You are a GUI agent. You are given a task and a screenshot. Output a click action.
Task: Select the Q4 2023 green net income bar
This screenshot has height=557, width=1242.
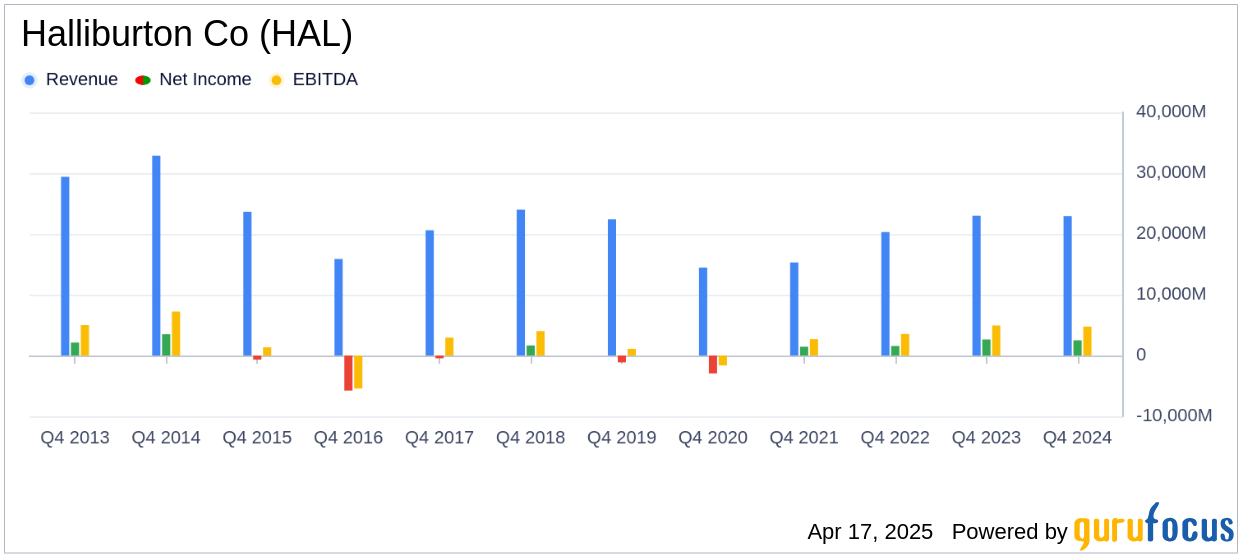point(986,348)
